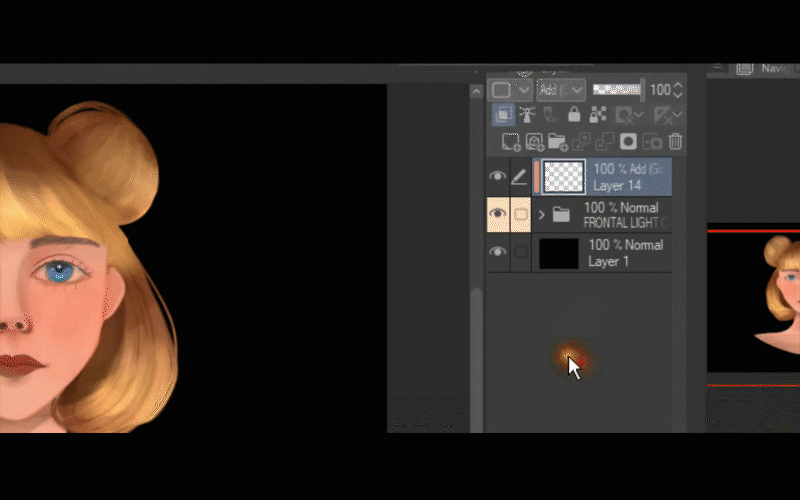Viewport: 800px width, 500px height.
Task: Click the FRONTAL LIGHT folder icon
Action: point(561,214)
